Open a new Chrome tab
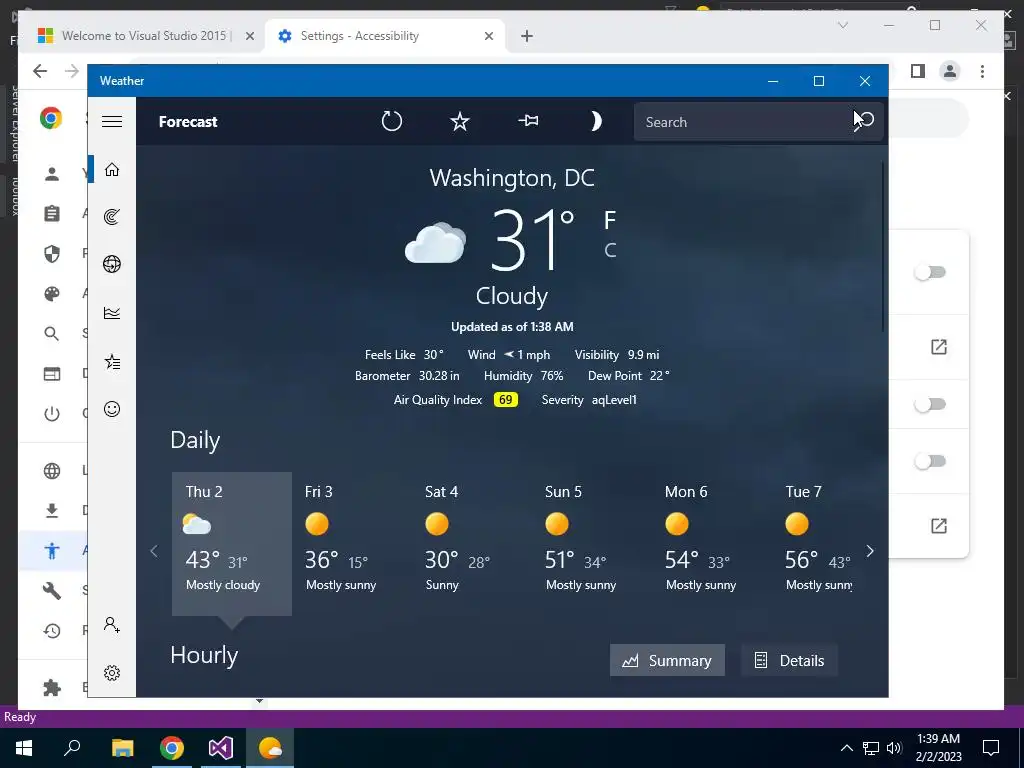The image size is (1024, 768). (527, 37)
